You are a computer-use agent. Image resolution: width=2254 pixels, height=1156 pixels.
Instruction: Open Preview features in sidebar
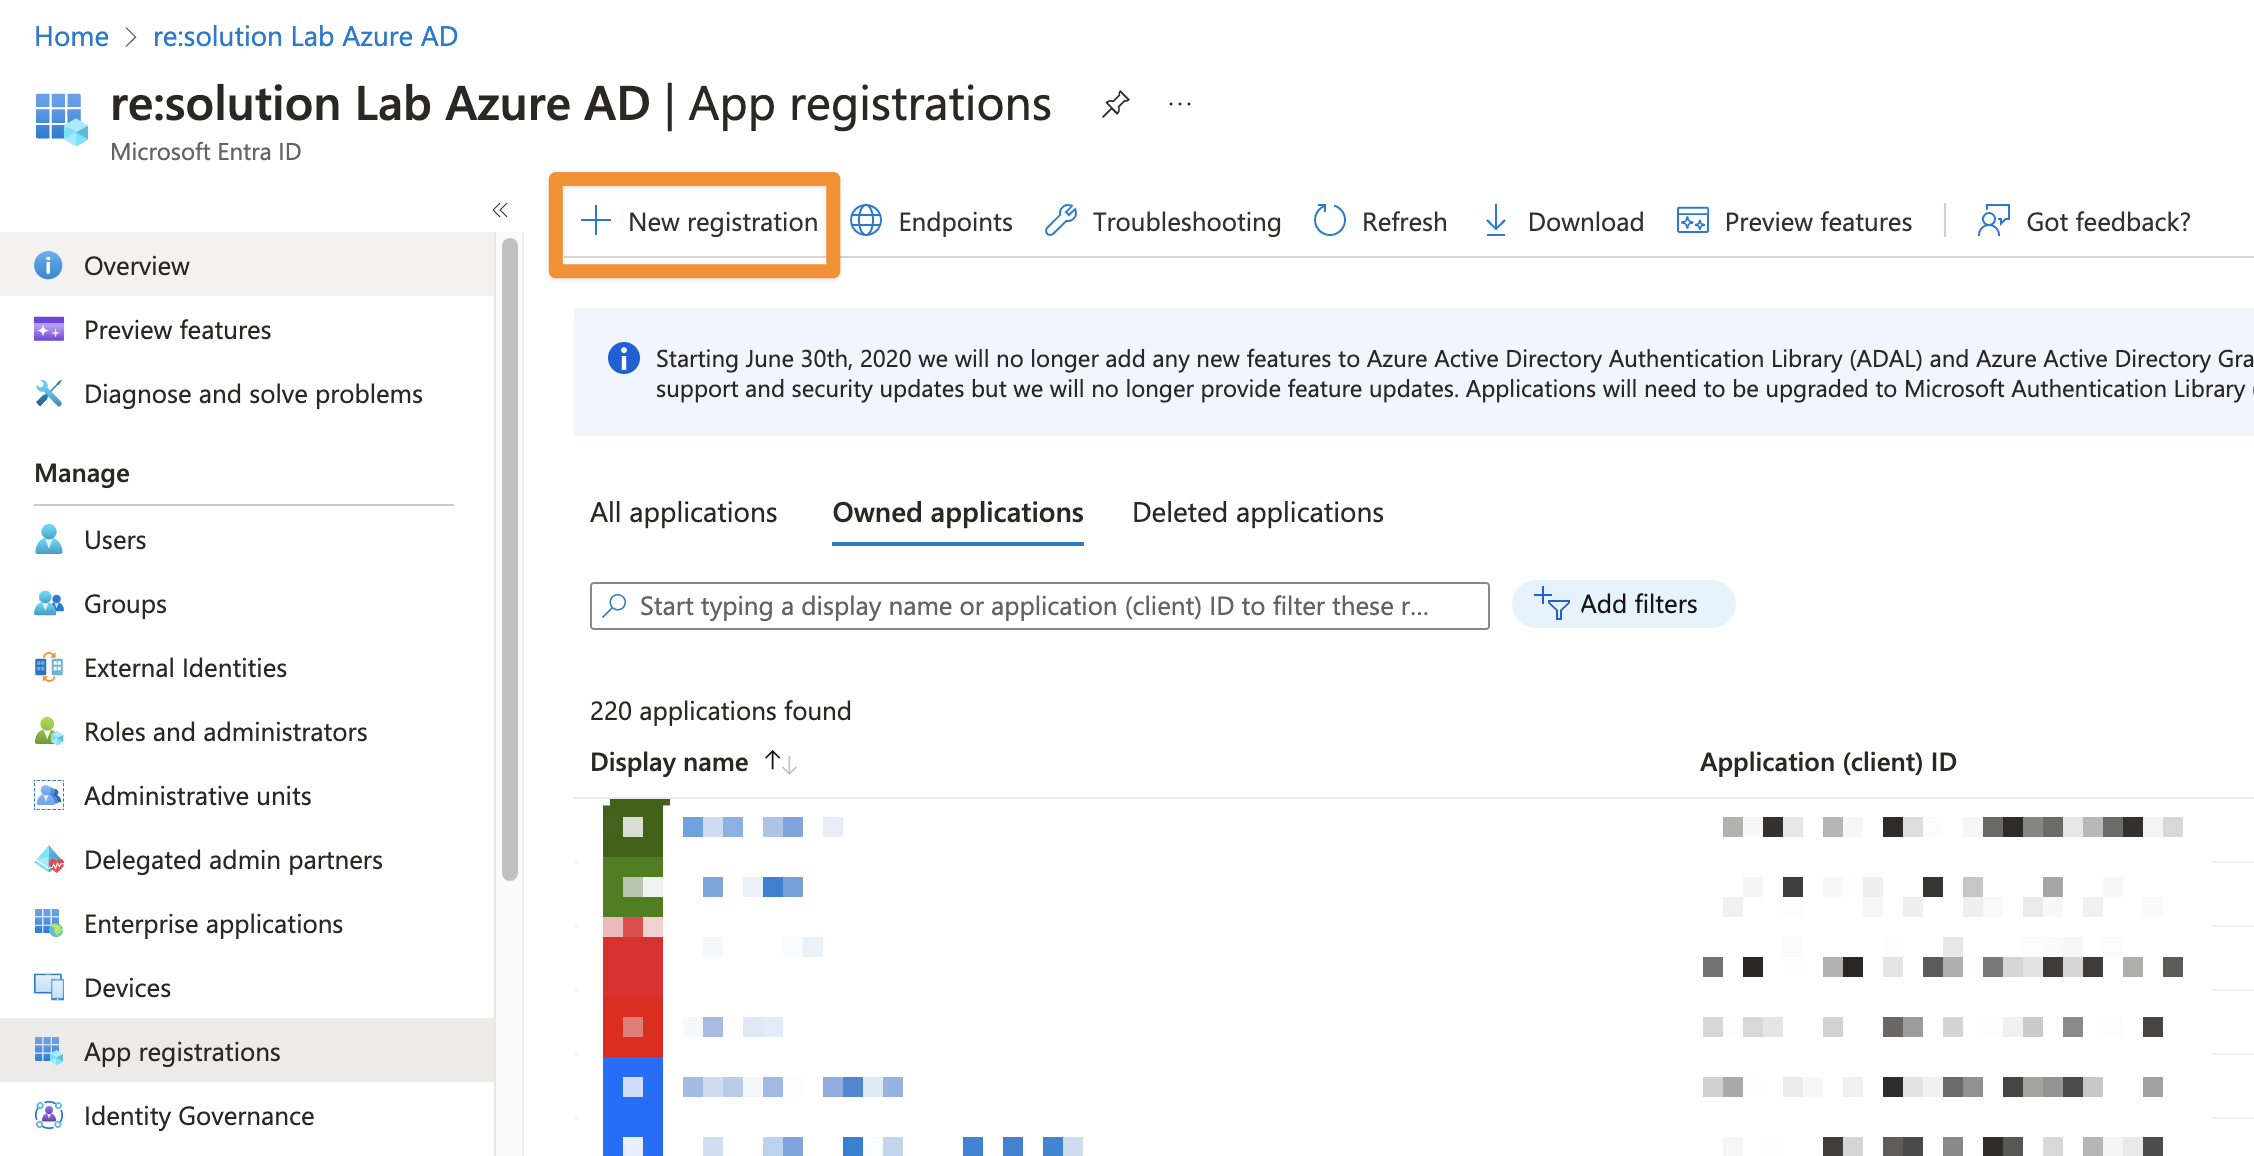point(248,330)
